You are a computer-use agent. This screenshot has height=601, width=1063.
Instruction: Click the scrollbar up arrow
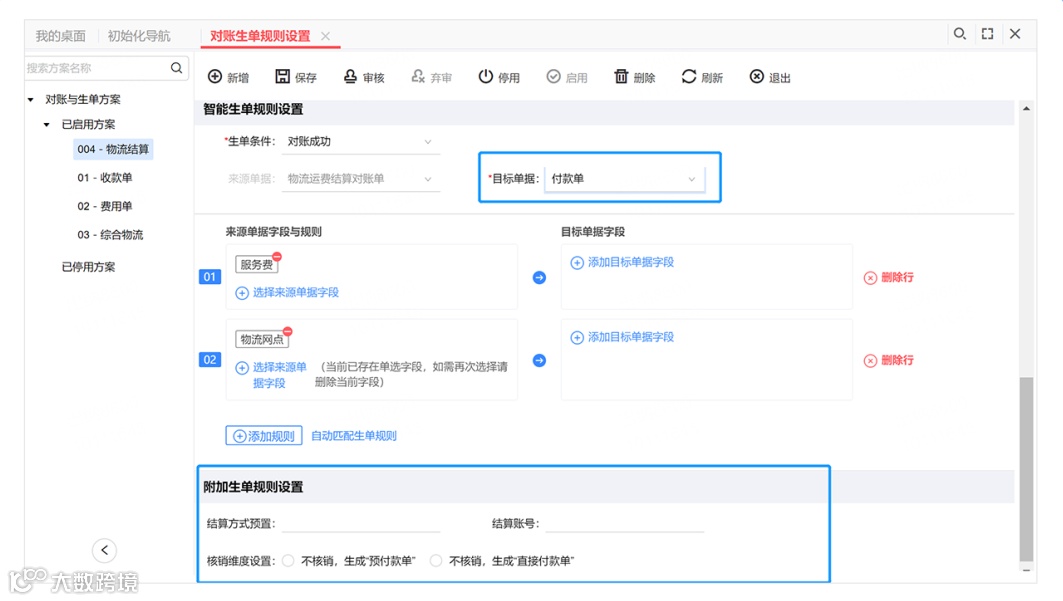1026,108
